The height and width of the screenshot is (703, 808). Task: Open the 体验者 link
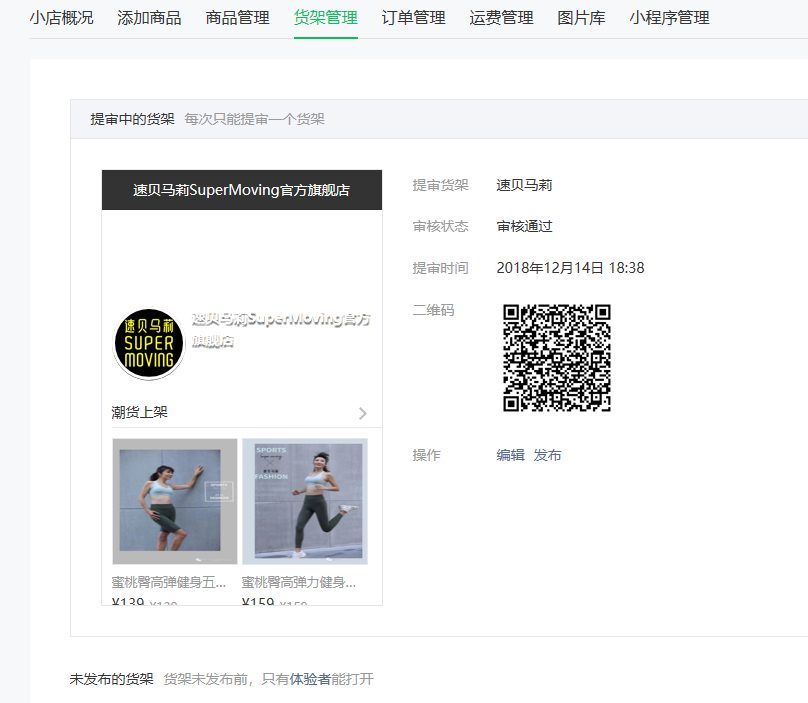coord(310,679)
